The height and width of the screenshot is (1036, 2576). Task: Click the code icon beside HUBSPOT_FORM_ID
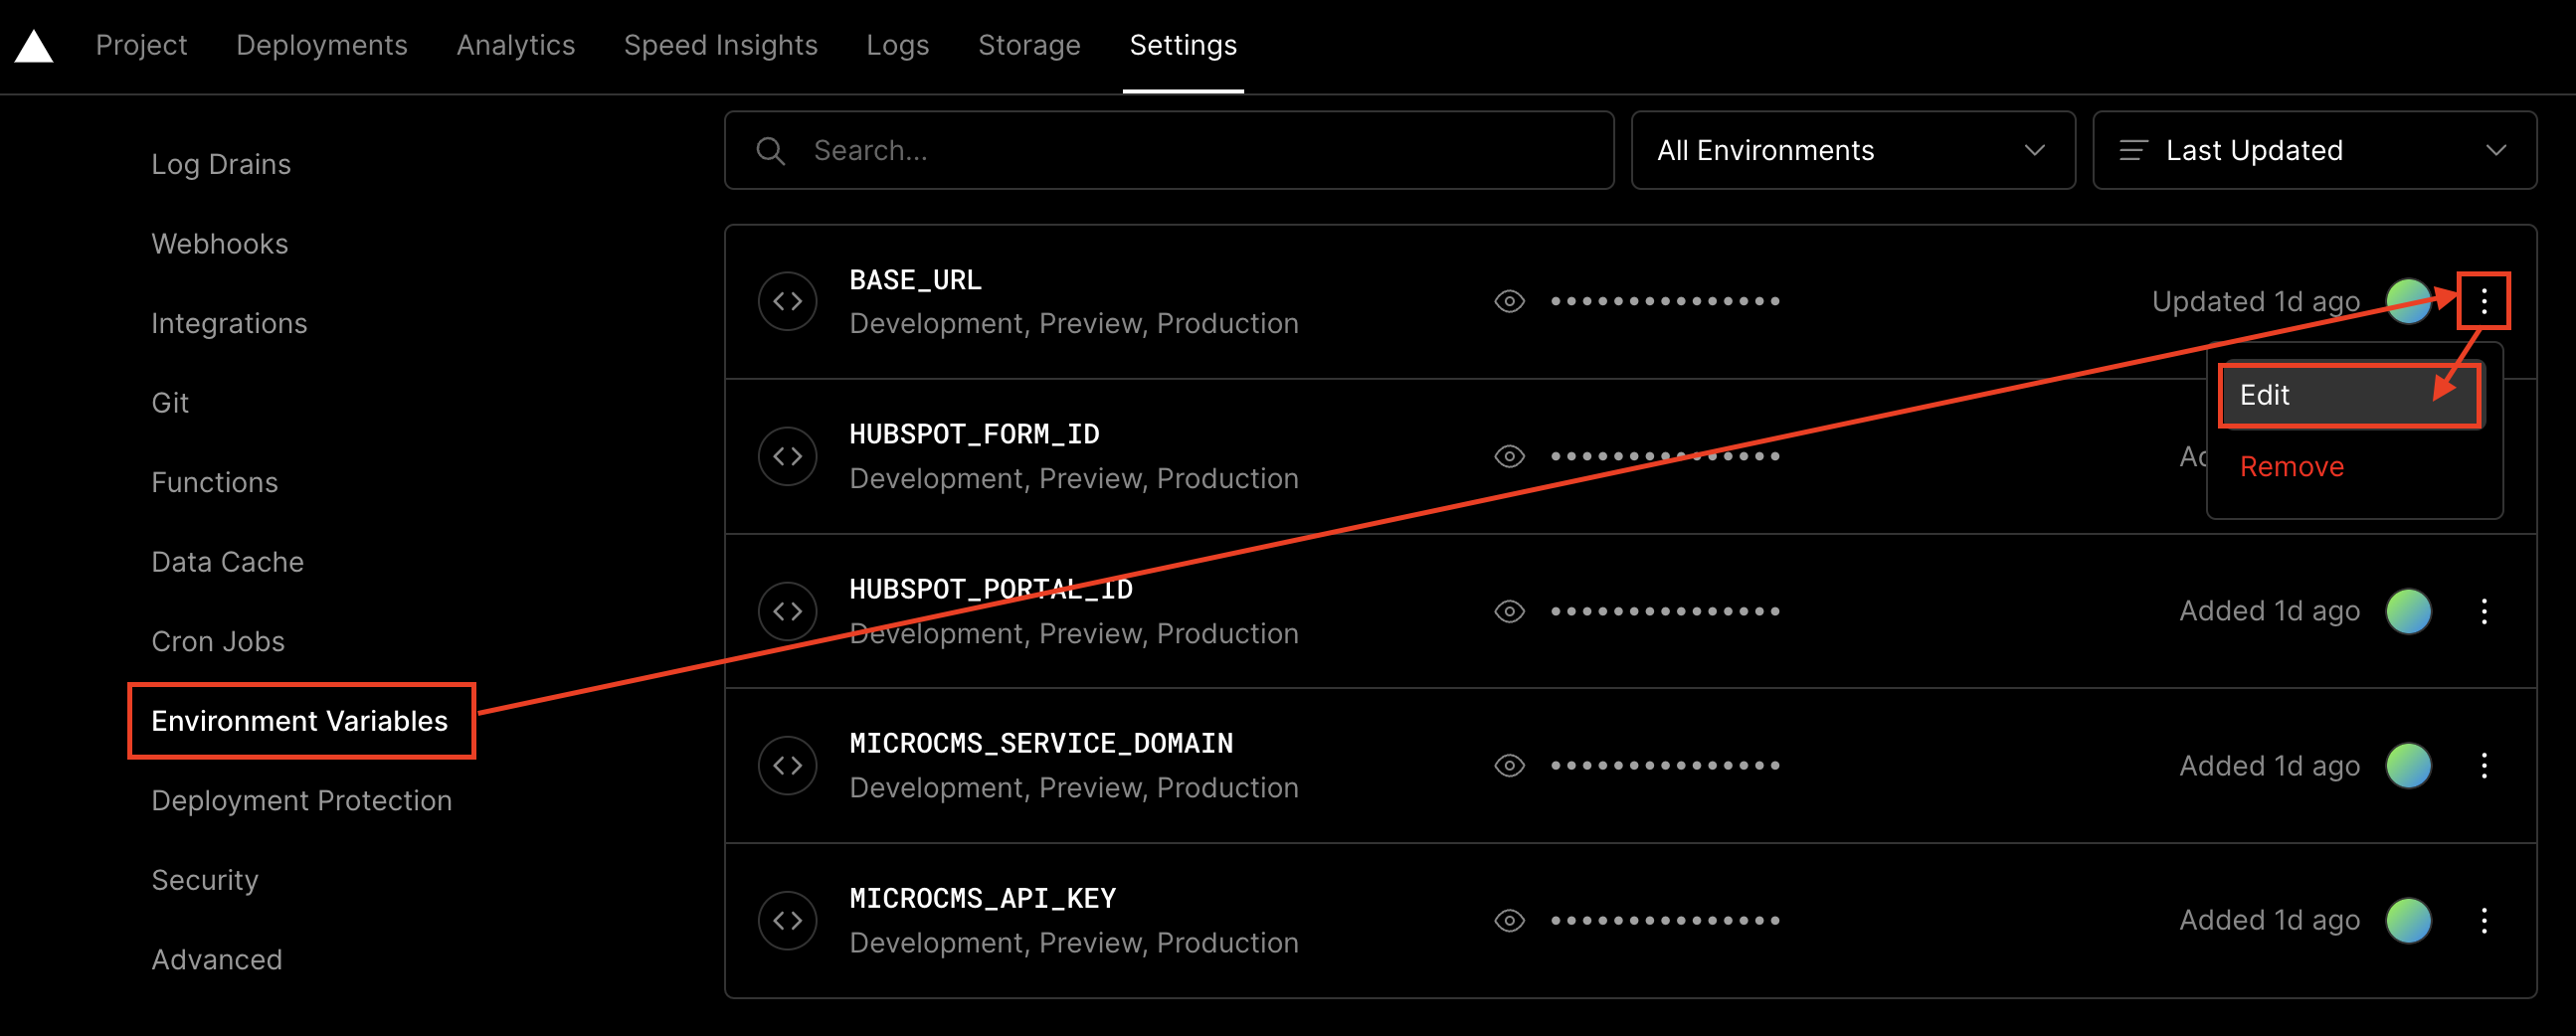click(787, 456)
